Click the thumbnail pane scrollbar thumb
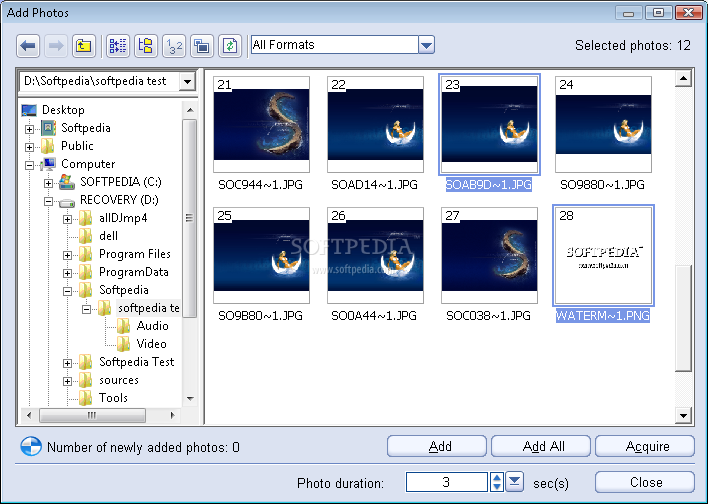Screen dimensions: 708x504 (x=683, y=318)
